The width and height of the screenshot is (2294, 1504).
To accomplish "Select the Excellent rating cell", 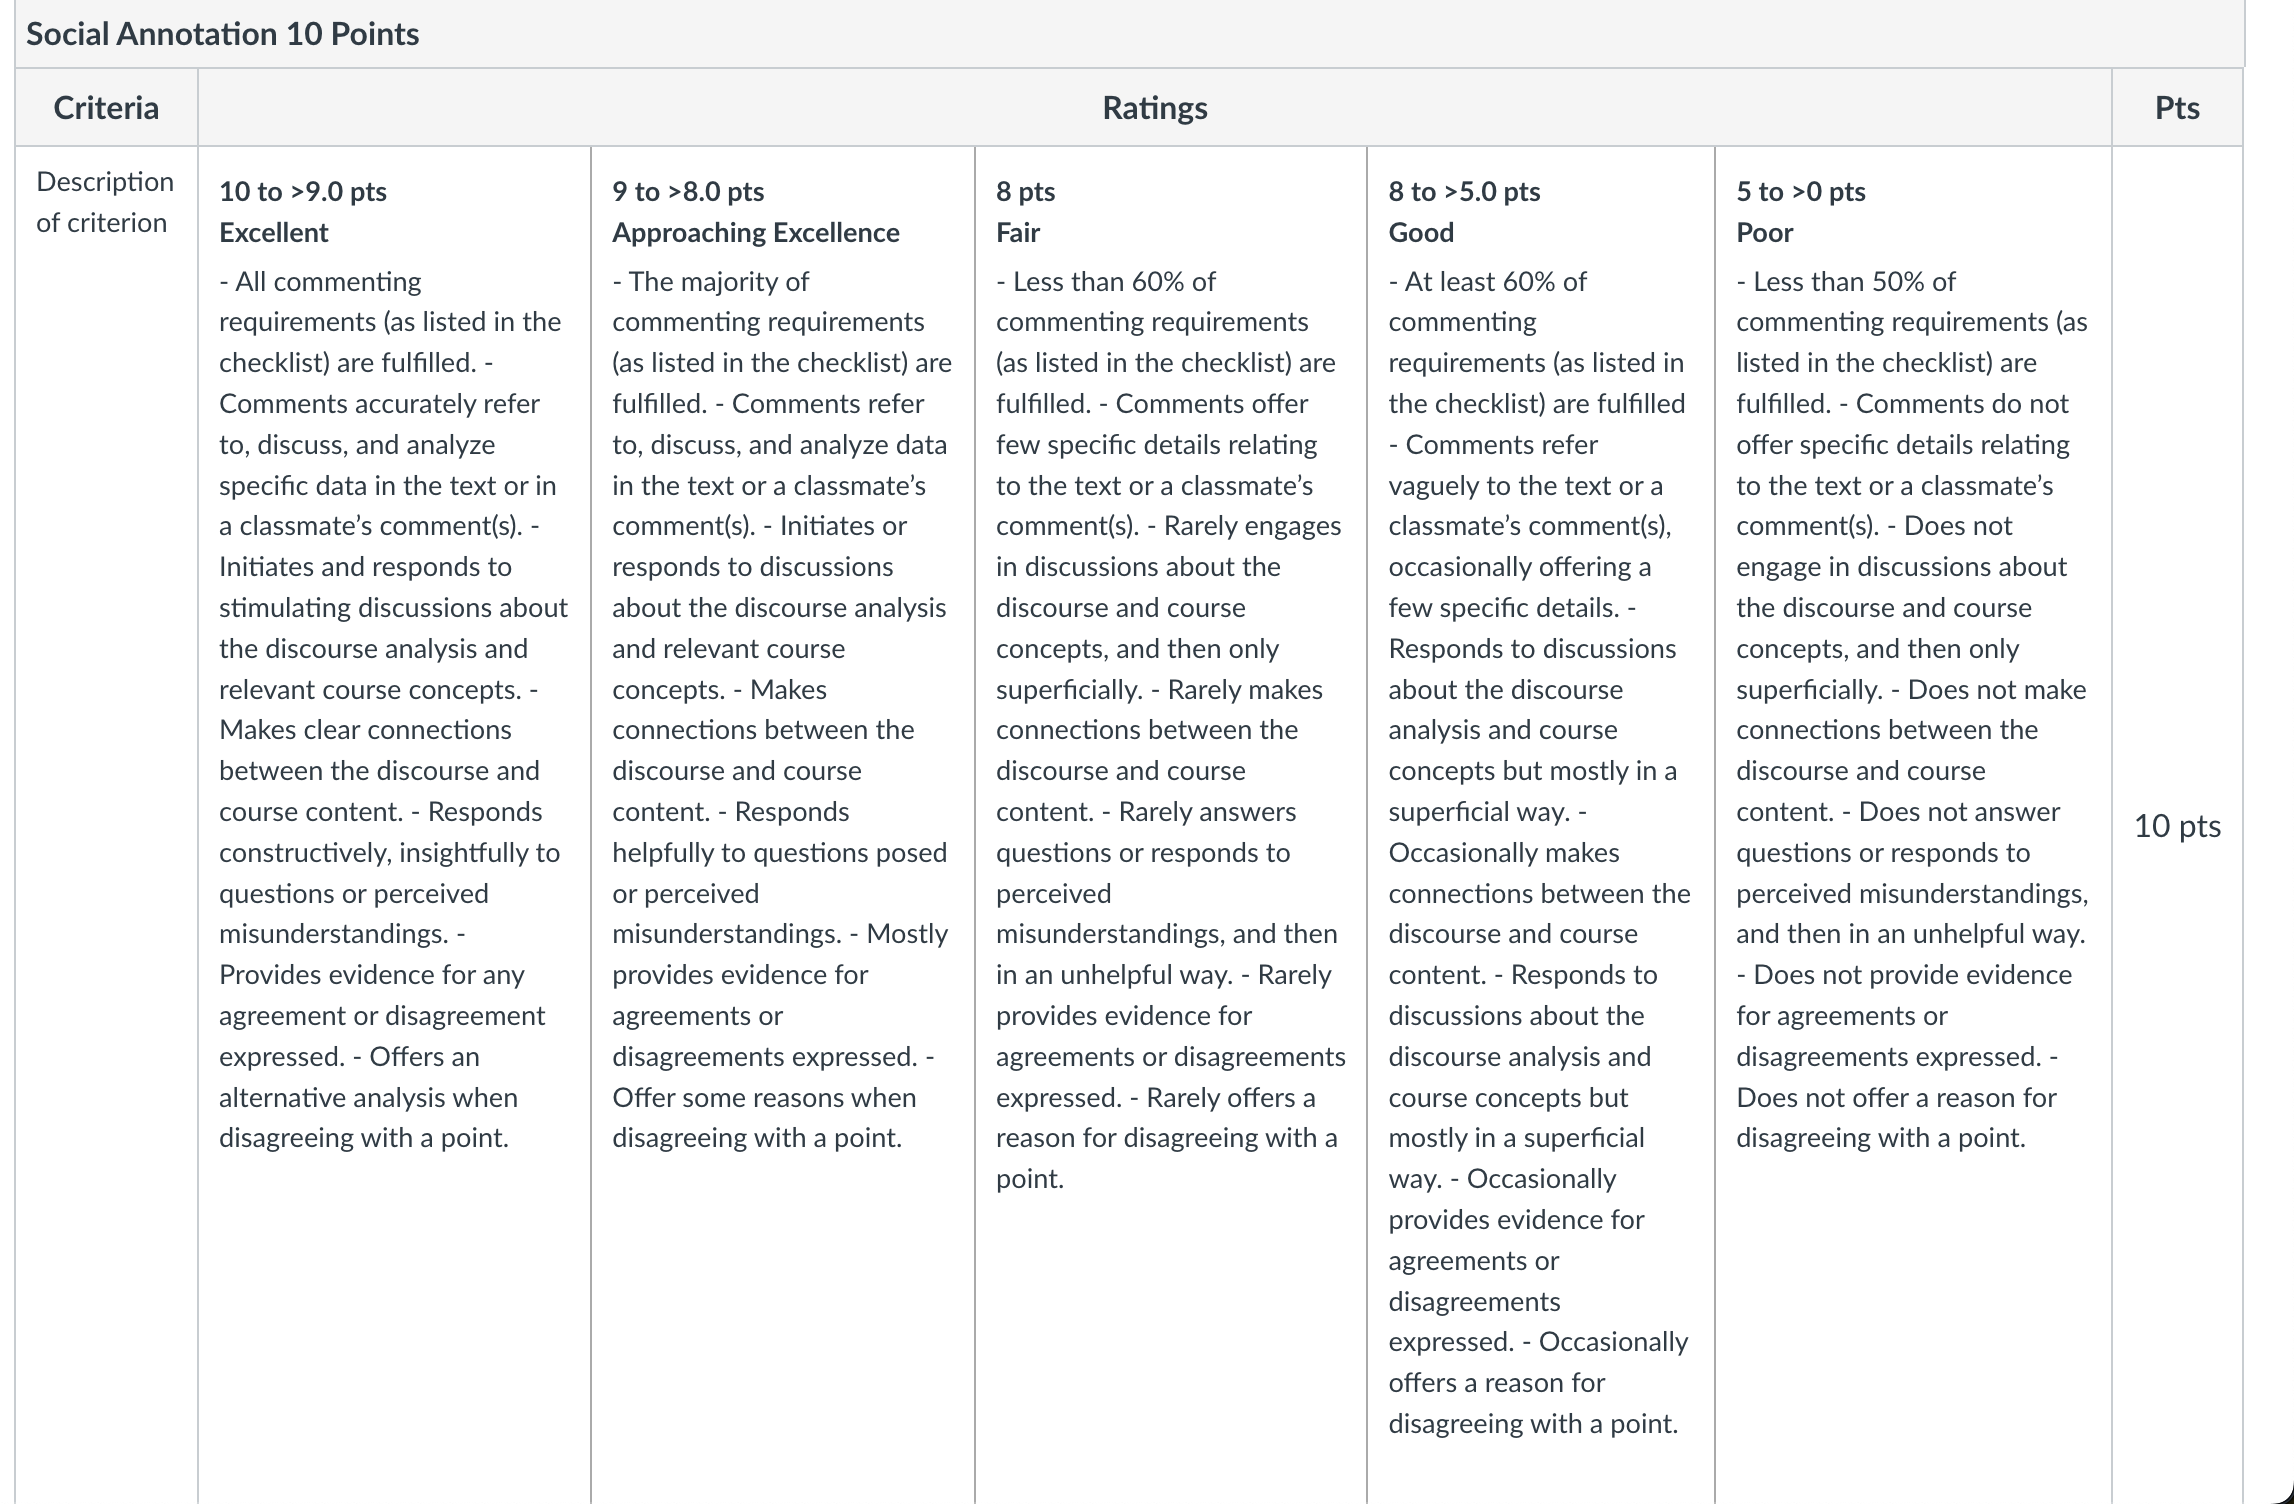I will point(394,825).
